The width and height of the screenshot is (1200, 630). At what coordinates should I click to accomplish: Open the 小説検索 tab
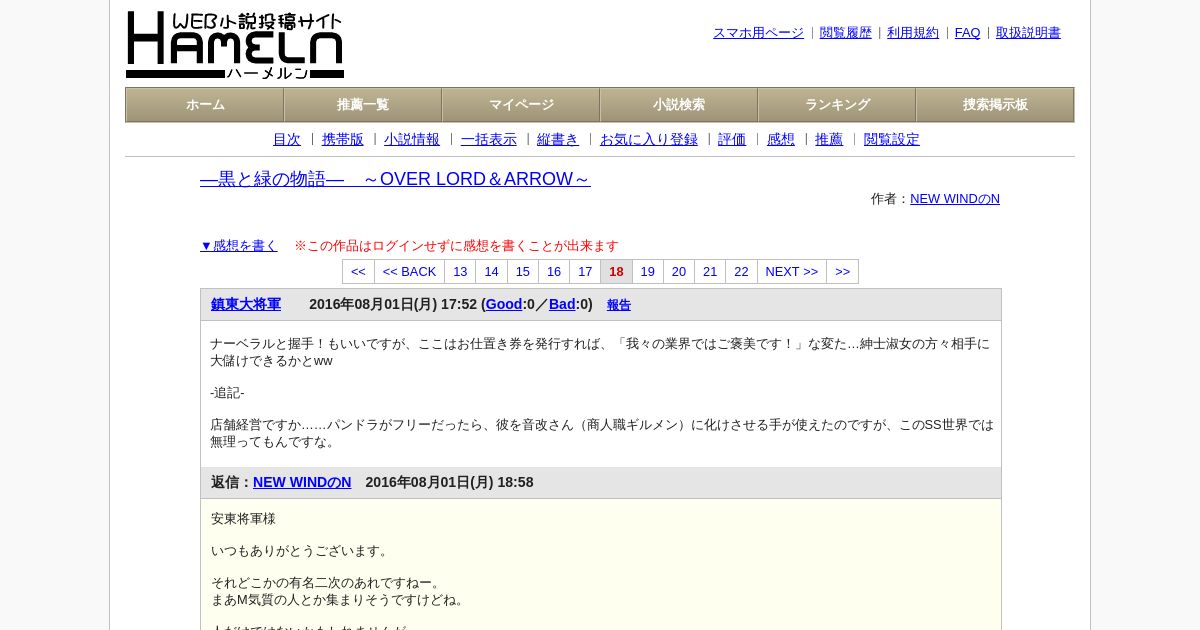pos(679,105)
